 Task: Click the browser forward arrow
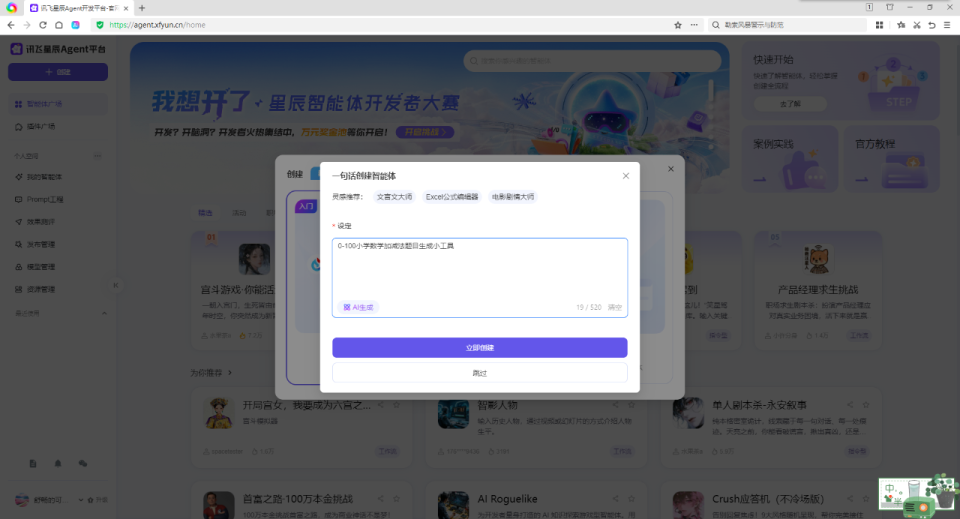tap(26, 25)
